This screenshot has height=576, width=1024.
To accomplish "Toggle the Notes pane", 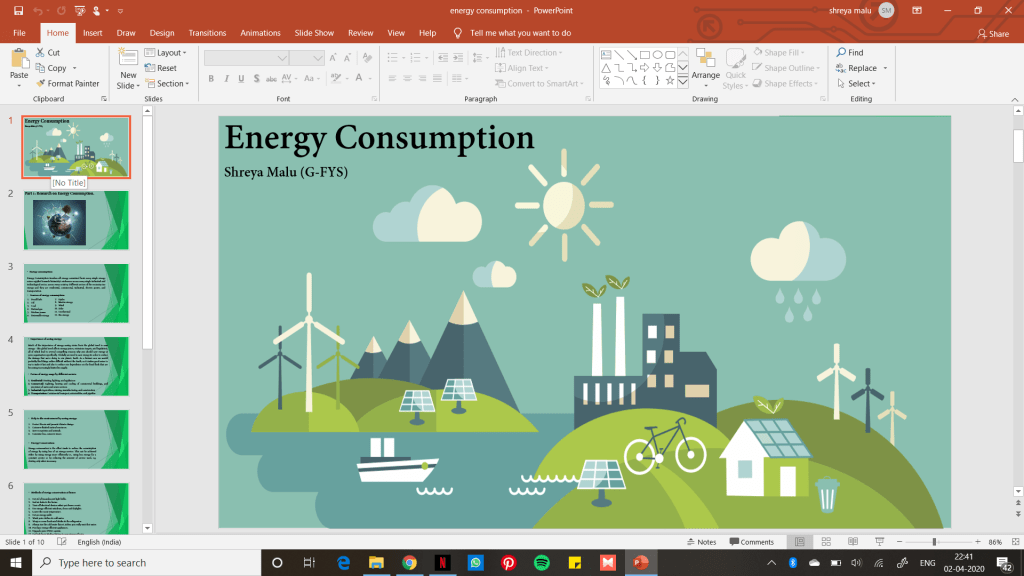I will [x=701, y=542].
